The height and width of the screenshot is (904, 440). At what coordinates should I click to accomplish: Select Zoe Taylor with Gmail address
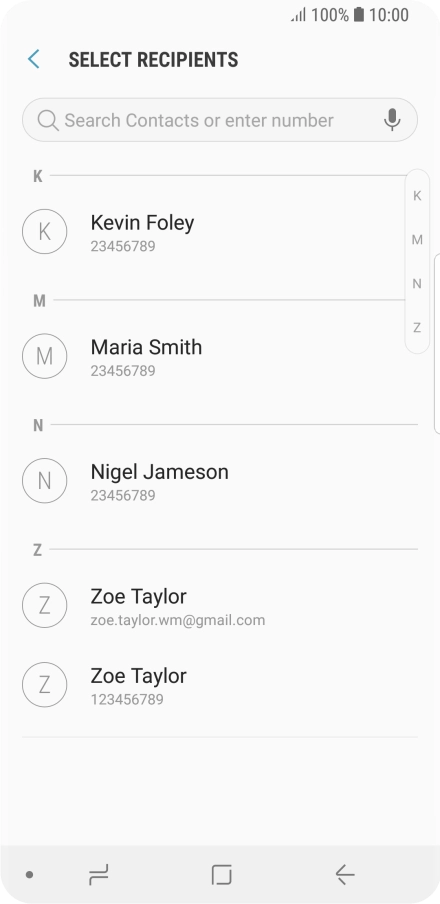click(220, 605)
